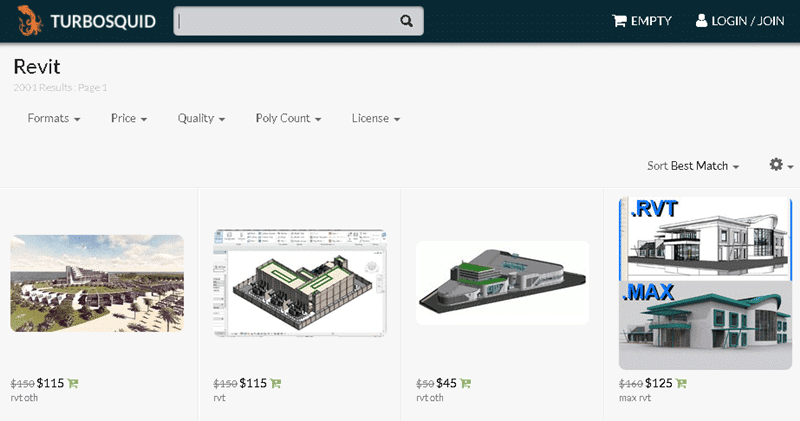This screenshot has height=421, width=800.
Task: Expand the Price filter dropdown
Action: (129, 118)
